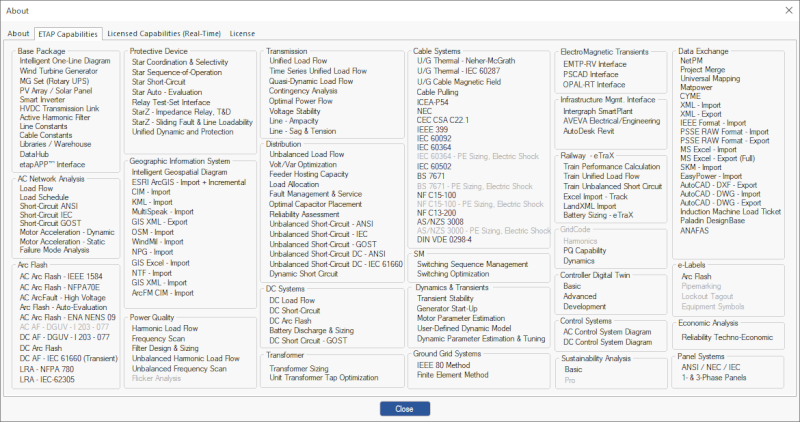This screenshot has height=422, width=800.
Task: Click 'Induction Machine Load Ticket' text
Action: click(x=731, y=212)
